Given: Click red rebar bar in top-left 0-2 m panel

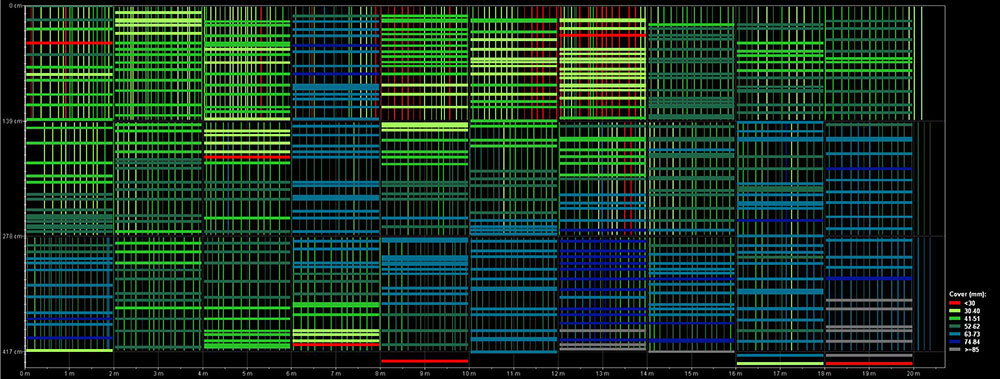Looking at the screenshot, I should tap(69, 43).
